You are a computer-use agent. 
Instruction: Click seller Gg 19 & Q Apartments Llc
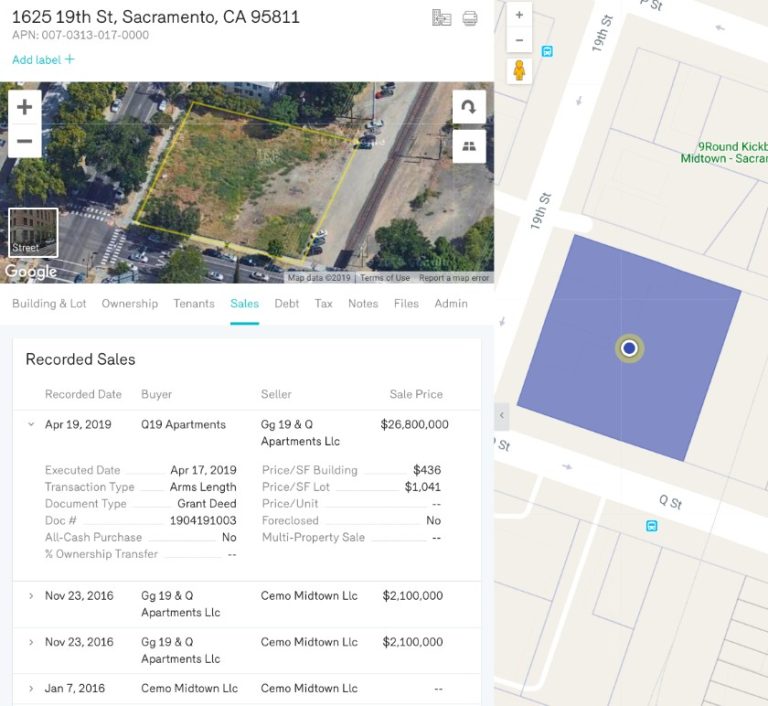click(300, 433)
